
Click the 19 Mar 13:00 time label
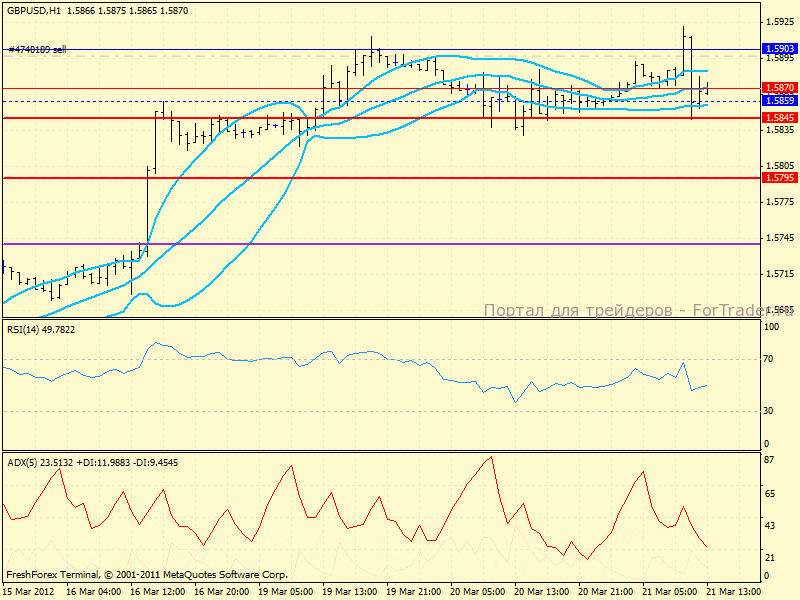pyautogui.click(x=349, y=592)
